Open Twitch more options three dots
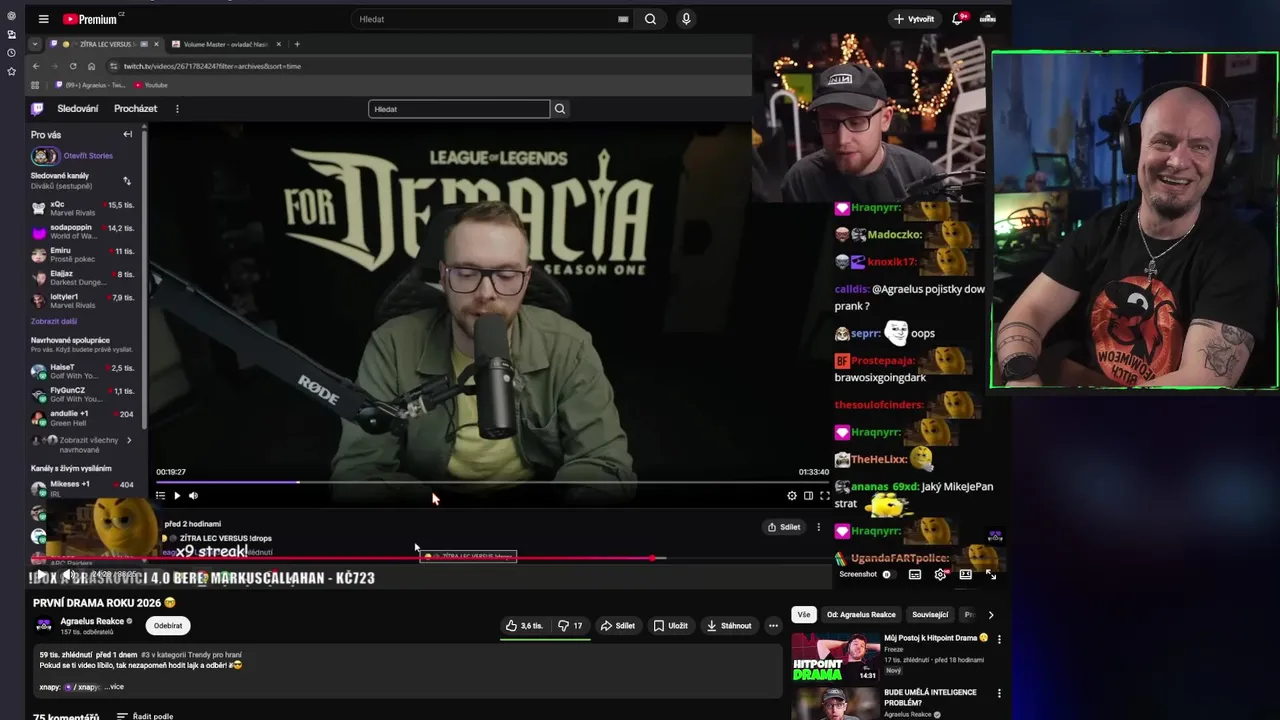The width and height of the screenshot is (1280, 720). [x=177, y=109]
